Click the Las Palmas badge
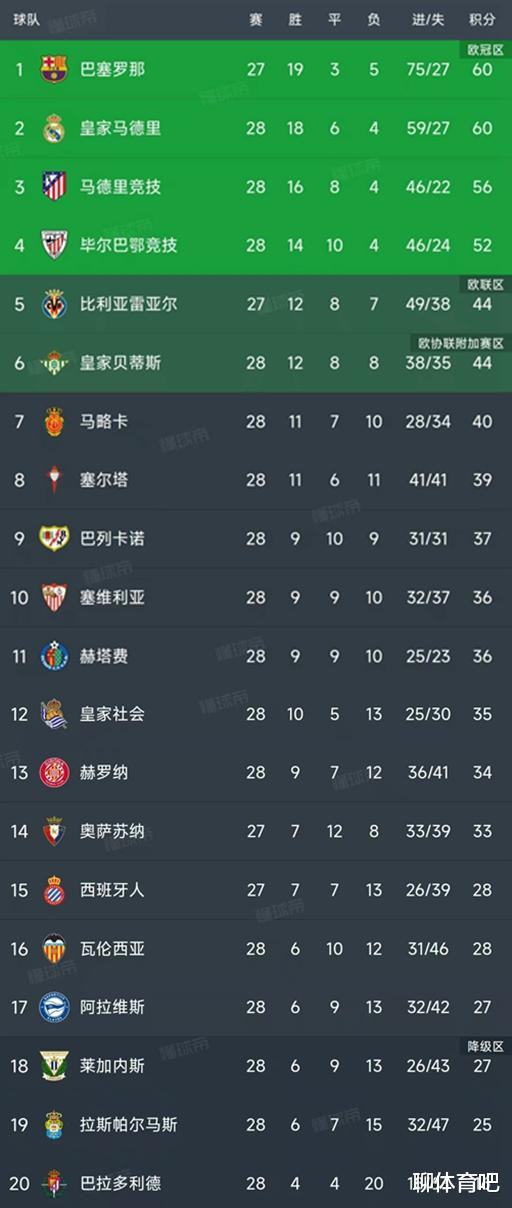The width and height of the screenshot is (512, 1208). (53, 1124)
